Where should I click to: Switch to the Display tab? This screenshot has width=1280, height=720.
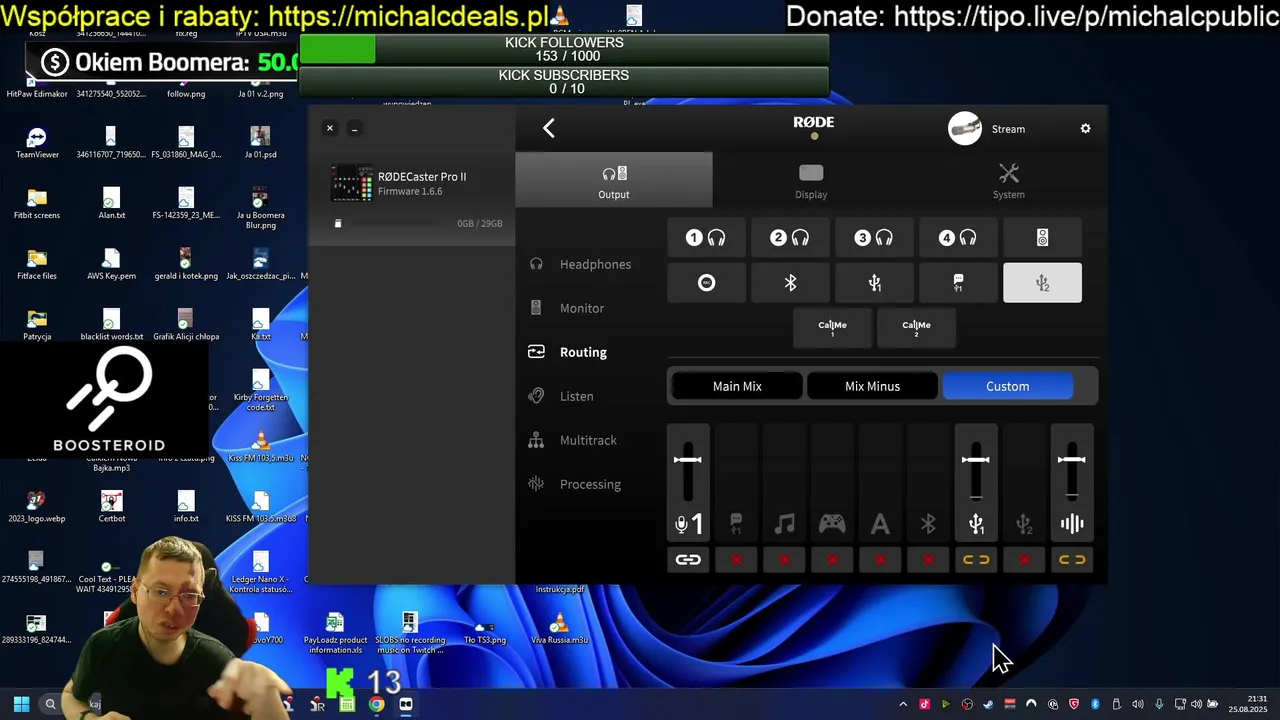[811, 180]
